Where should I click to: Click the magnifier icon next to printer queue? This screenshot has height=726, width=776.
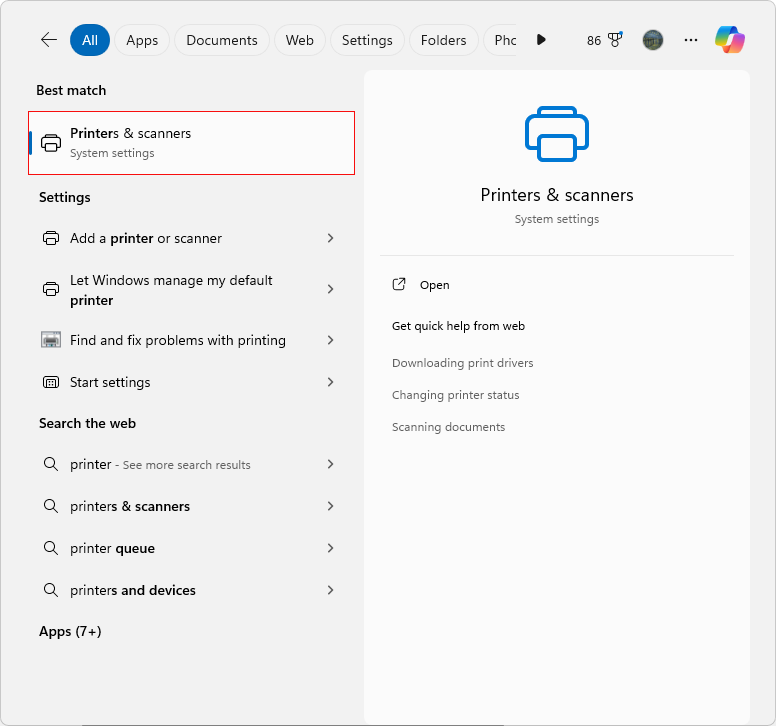coord(50,547)
